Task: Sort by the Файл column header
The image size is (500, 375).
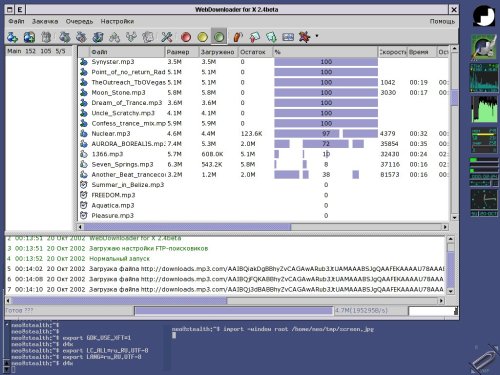Action: point(127,52)
